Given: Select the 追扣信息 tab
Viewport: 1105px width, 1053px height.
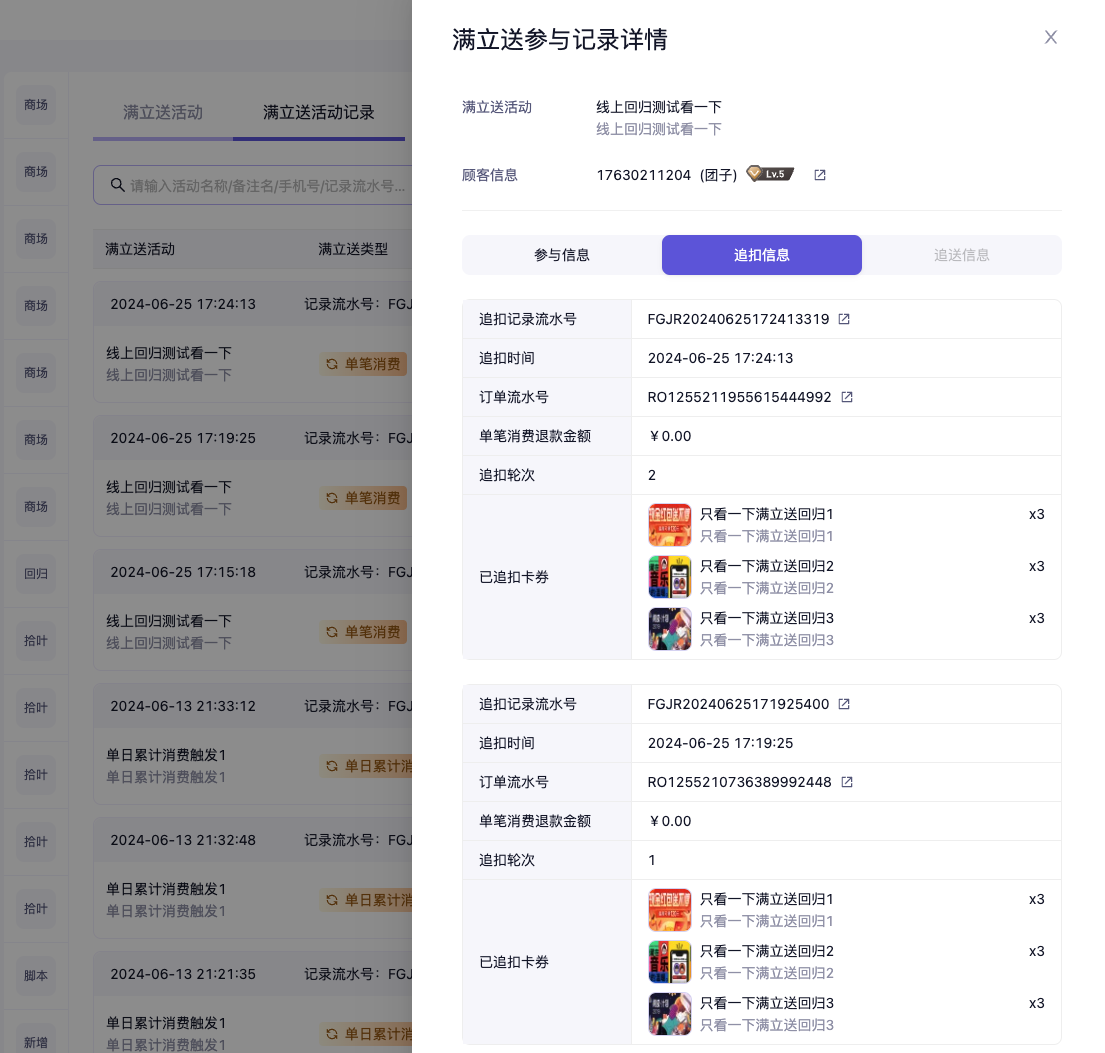Looking at the screenshot, I should click(x=762, y=255).
